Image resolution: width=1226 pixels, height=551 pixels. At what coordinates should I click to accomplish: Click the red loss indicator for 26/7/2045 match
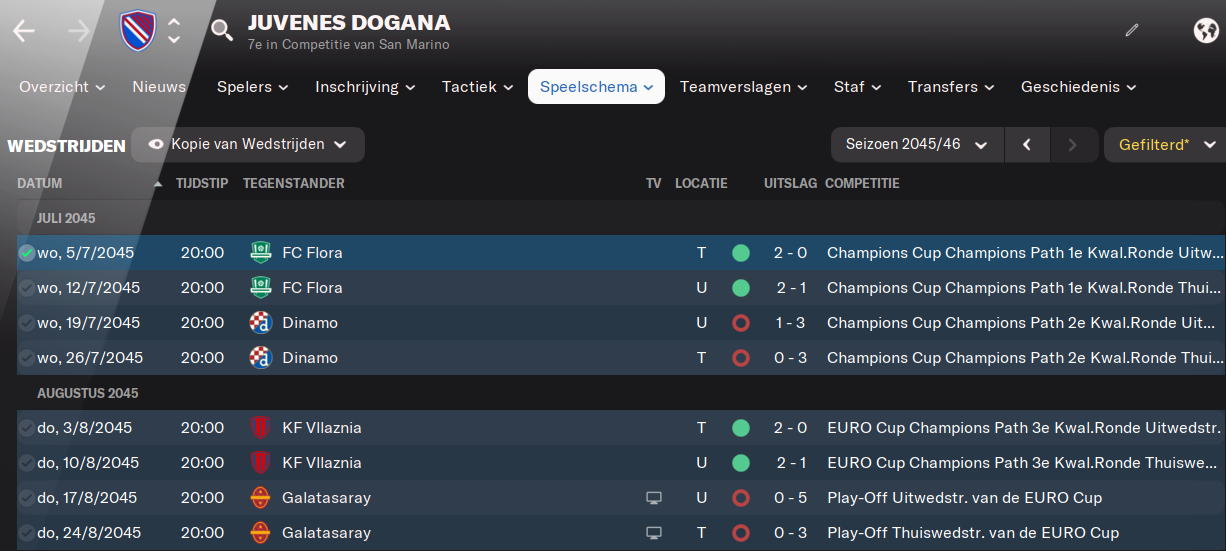pos(740,358)
